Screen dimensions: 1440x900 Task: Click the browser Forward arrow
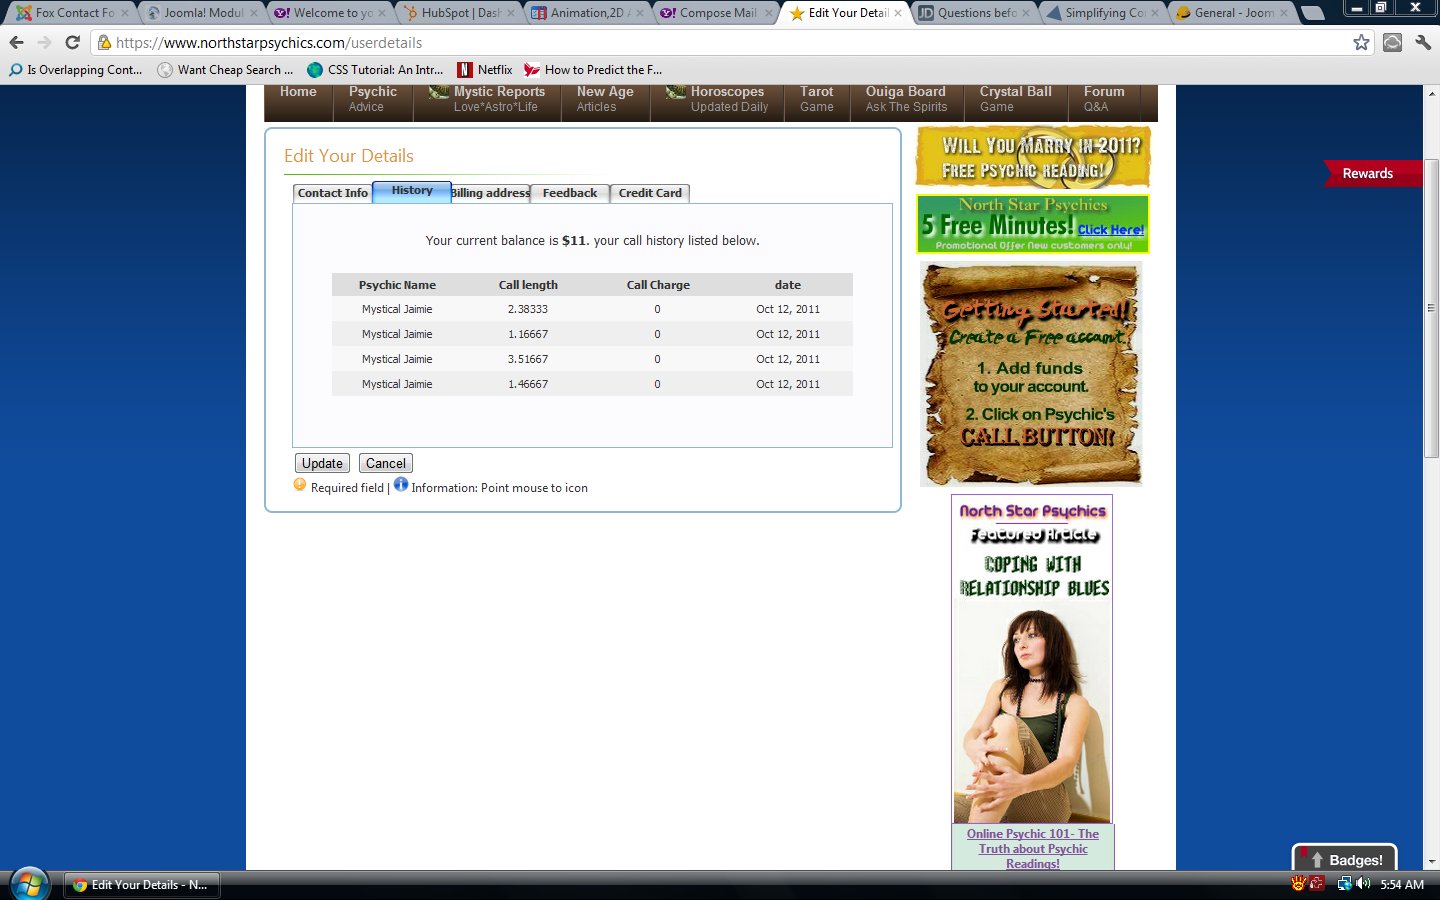[44, 42]
